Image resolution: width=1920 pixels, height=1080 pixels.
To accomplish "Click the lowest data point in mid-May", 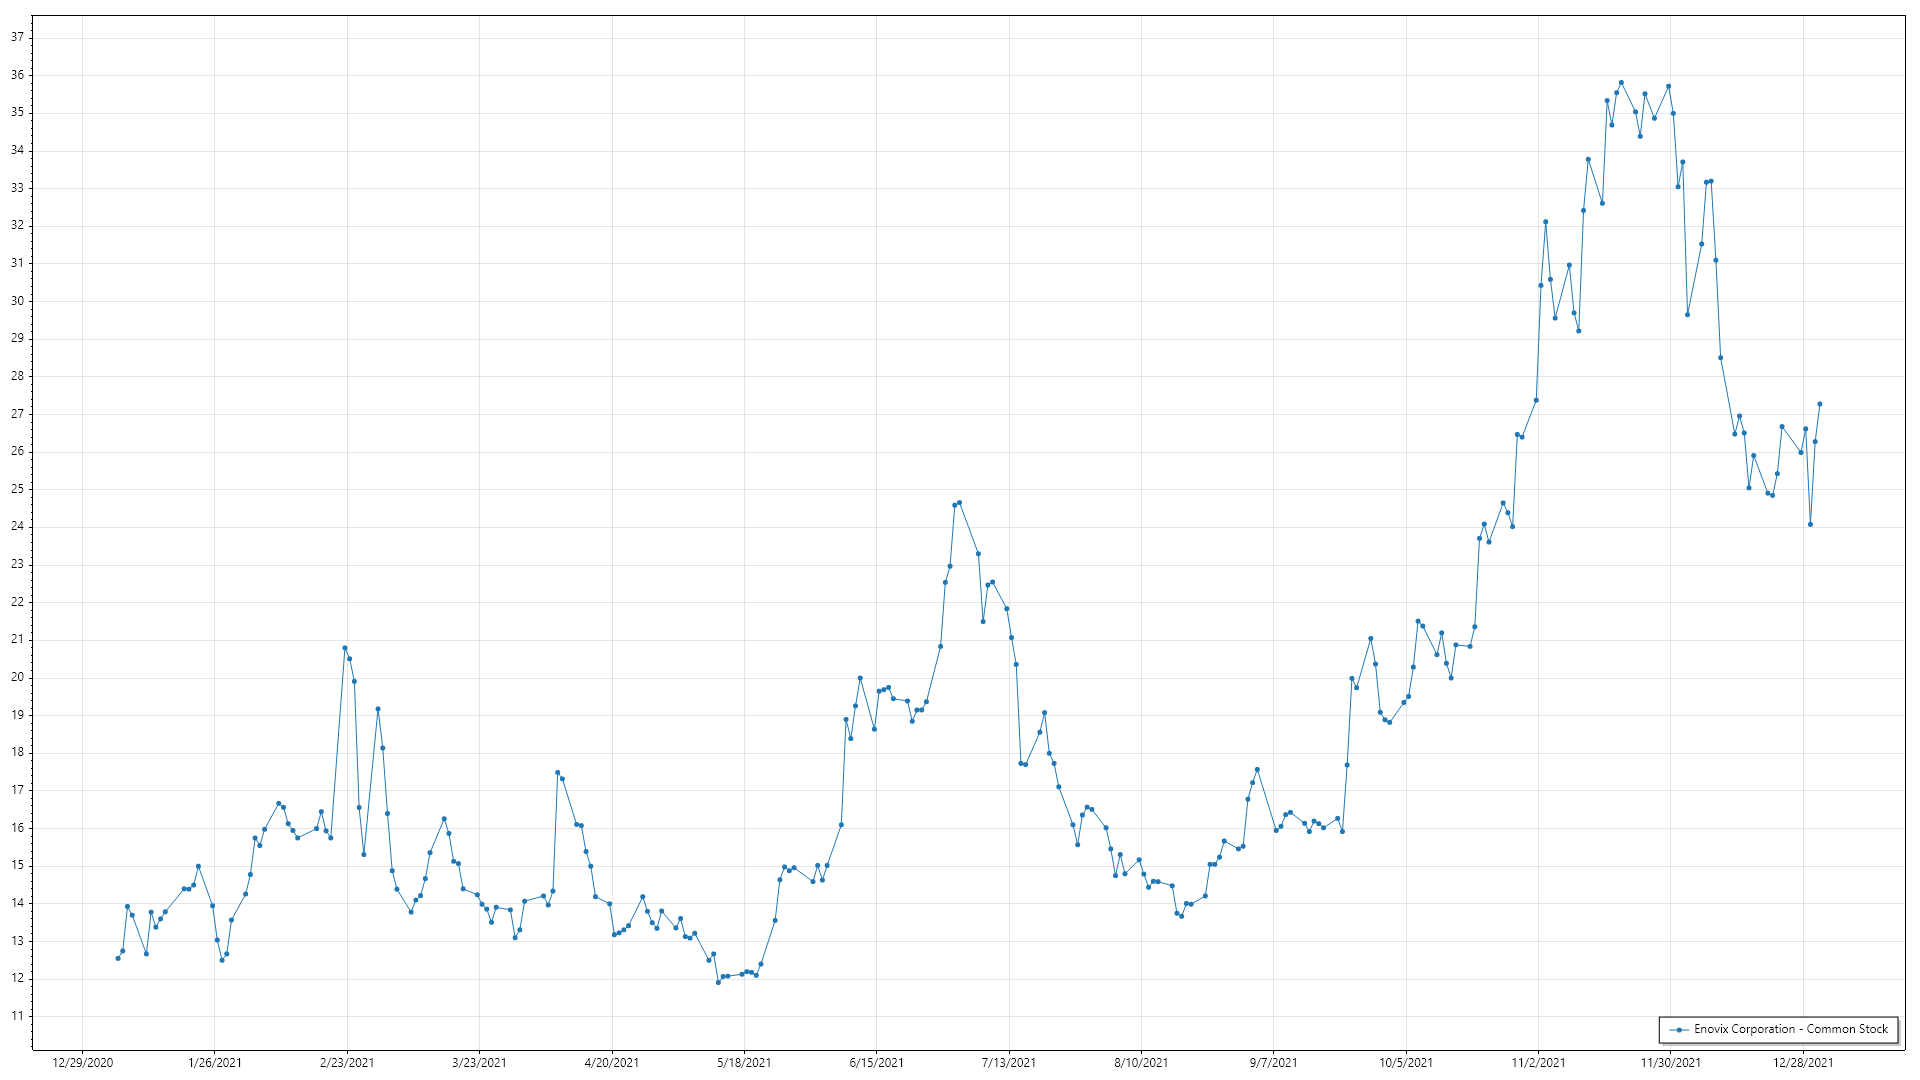I will click(718, 982).
